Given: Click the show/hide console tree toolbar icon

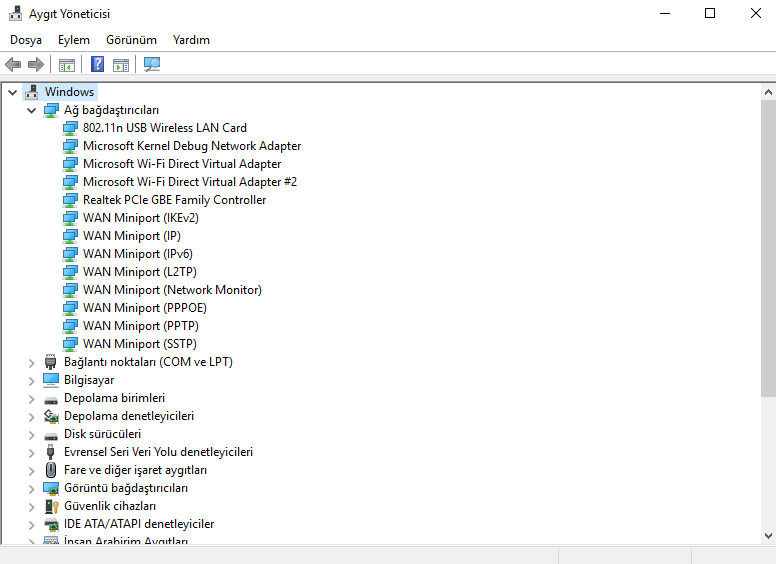Looking at the screenshot, I should [x=67, y=64].
